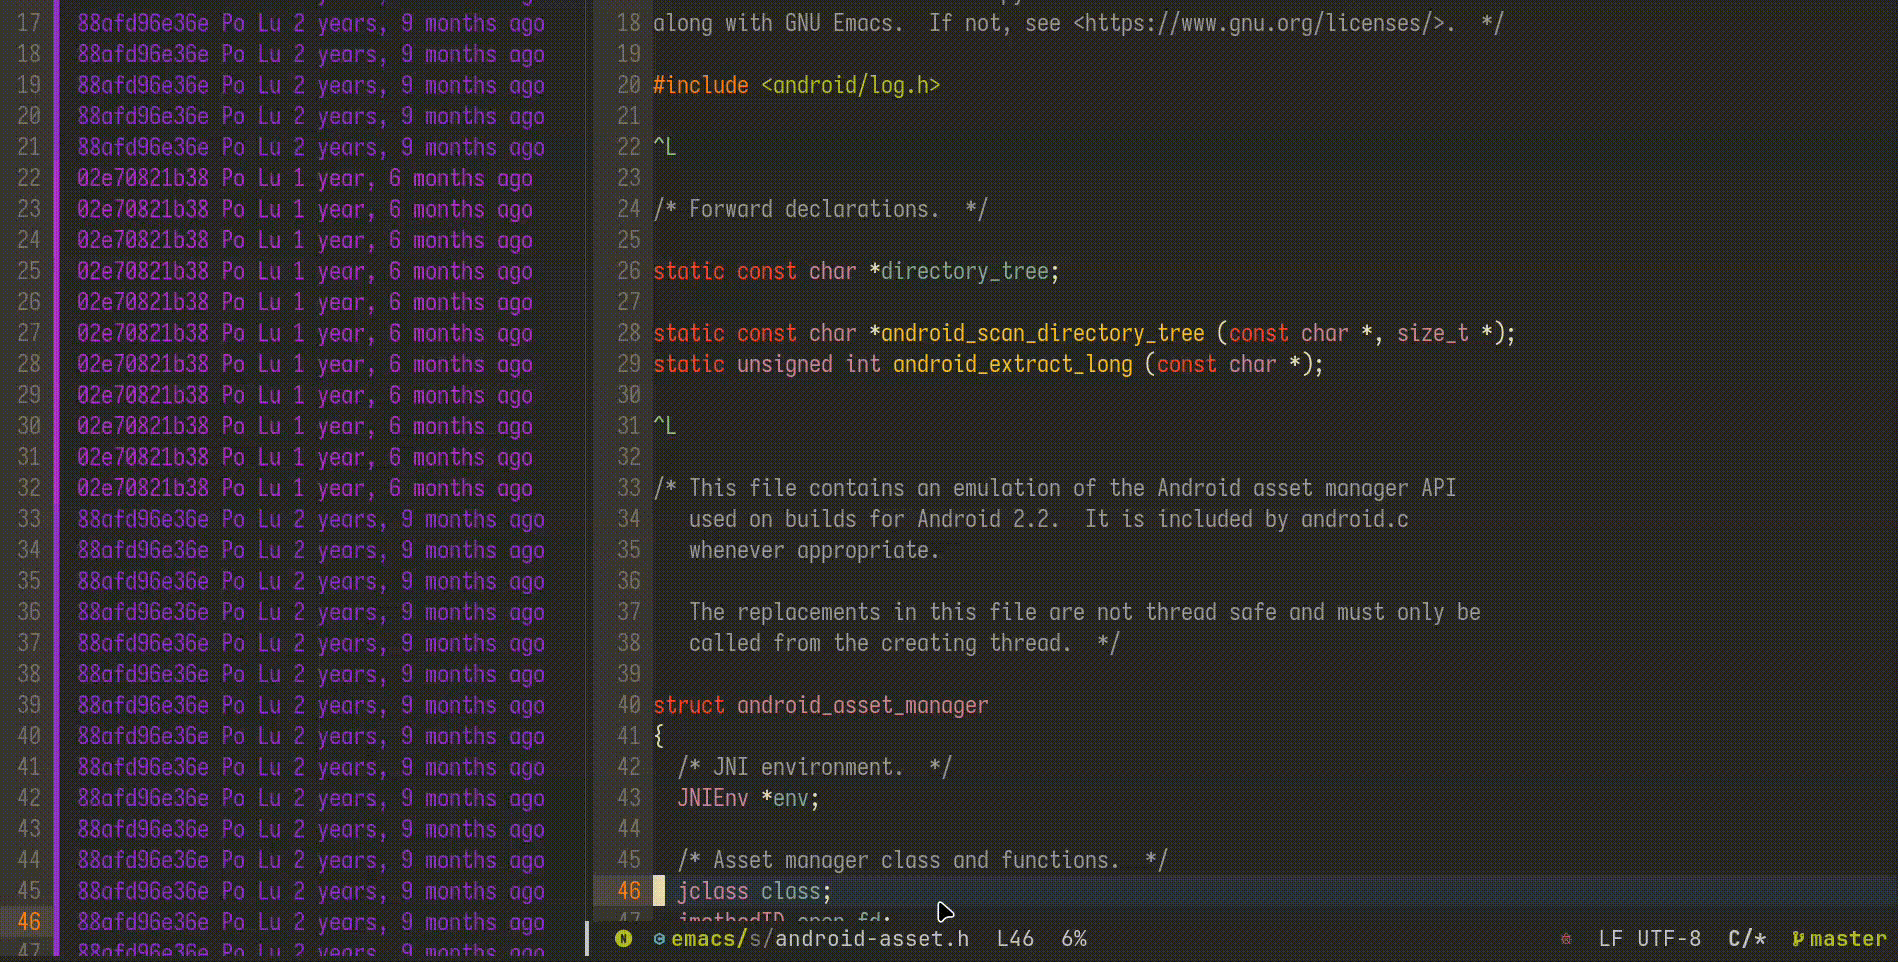Click the 6% buffer position indicator
The height and width of the screenshot is (962, 1898).
[x=1074, y=938]
